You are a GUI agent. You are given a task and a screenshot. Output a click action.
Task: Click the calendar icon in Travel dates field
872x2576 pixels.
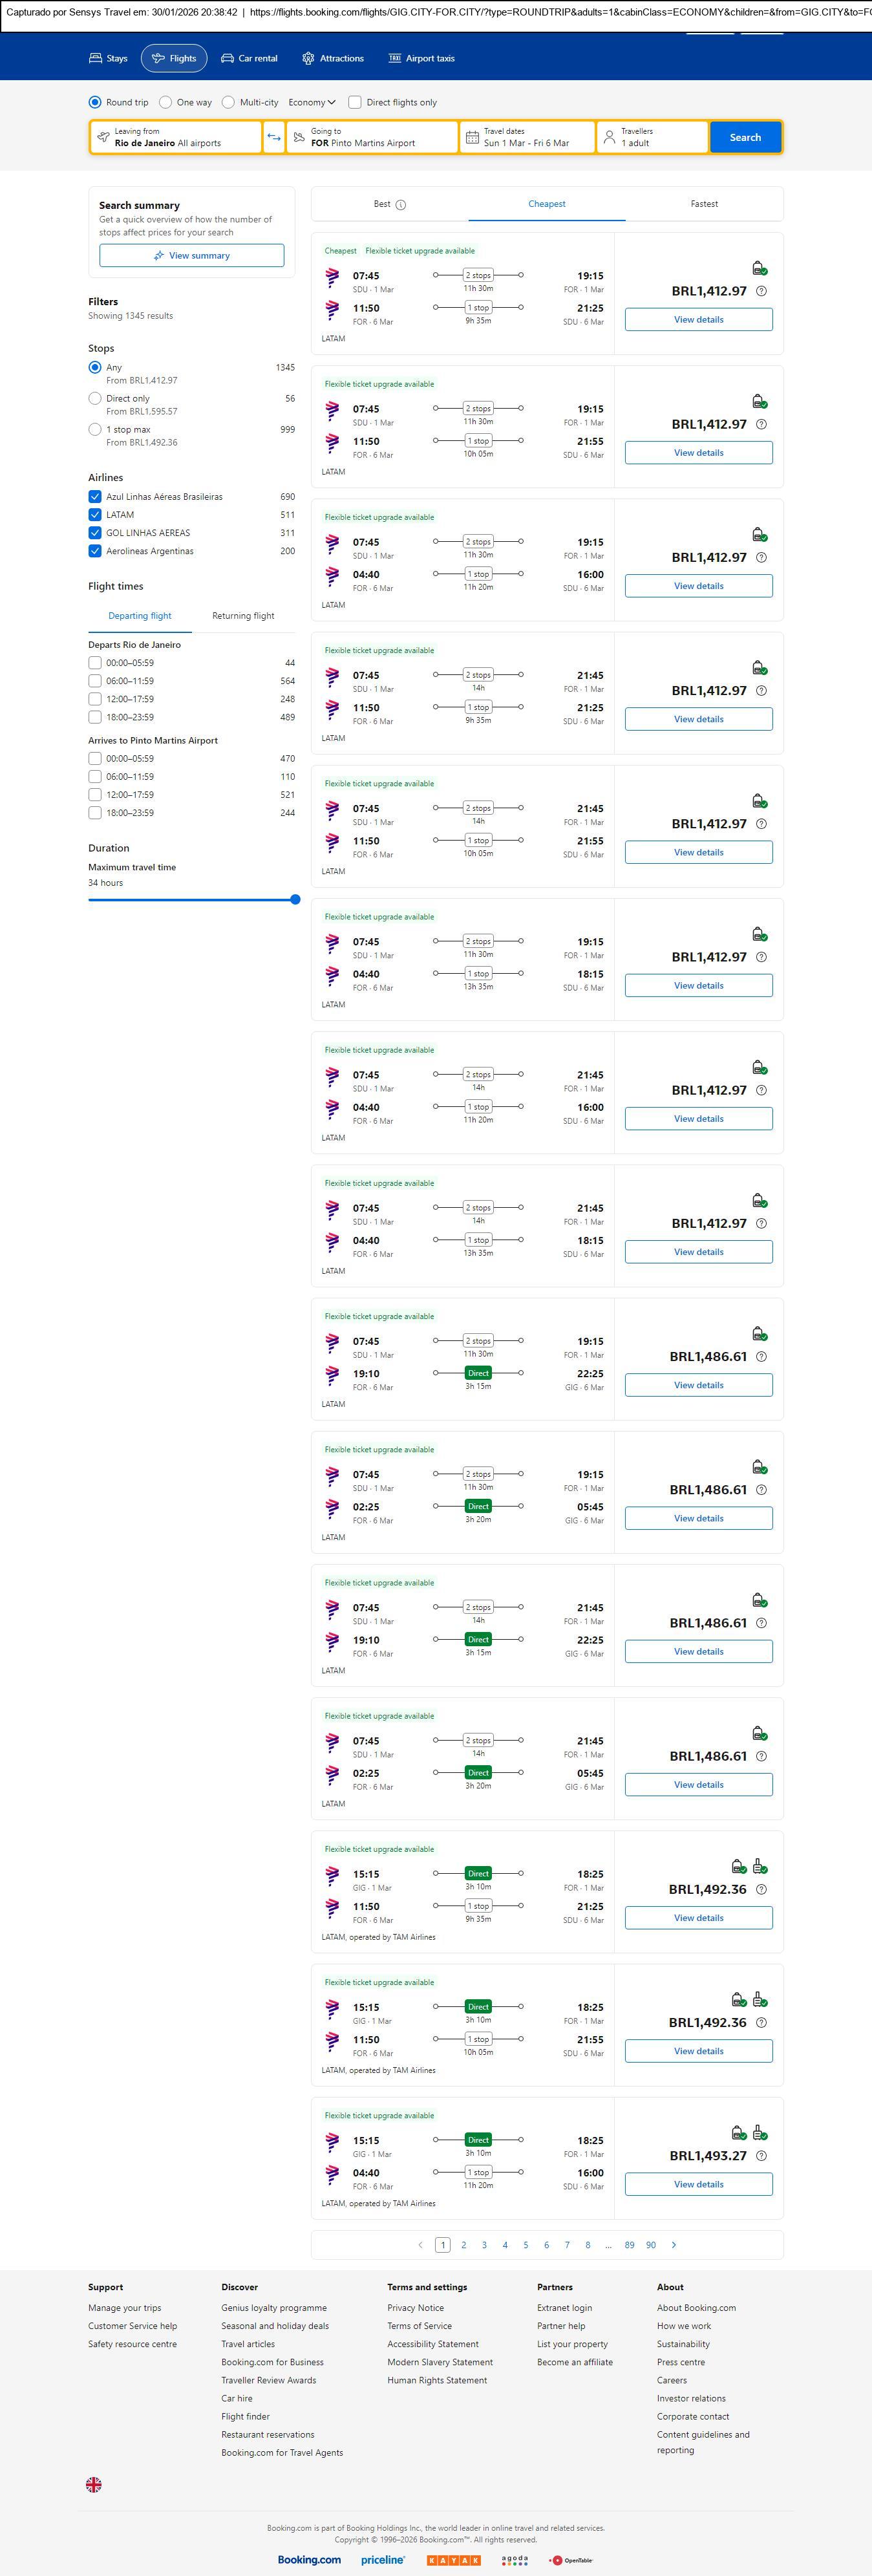pyautogui.click(x=472, y=137)
